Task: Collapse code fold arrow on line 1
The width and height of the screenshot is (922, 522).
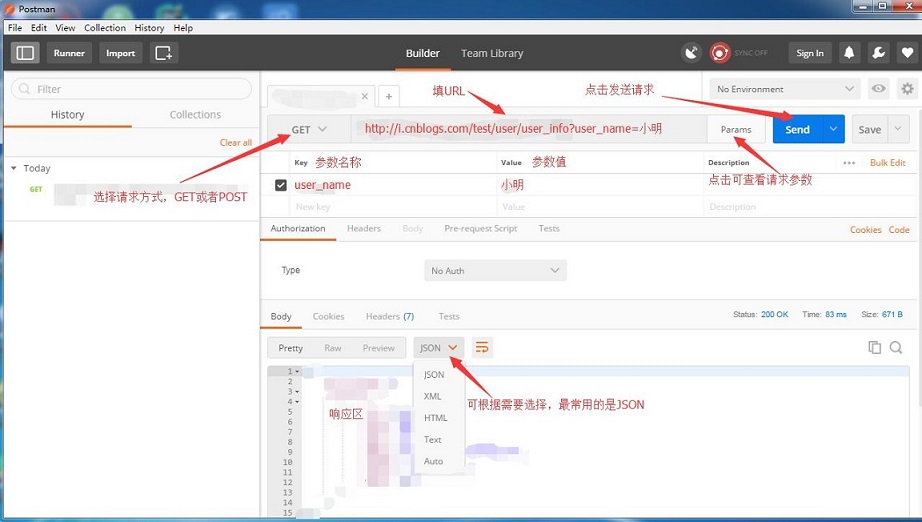Action: [297, 372]
